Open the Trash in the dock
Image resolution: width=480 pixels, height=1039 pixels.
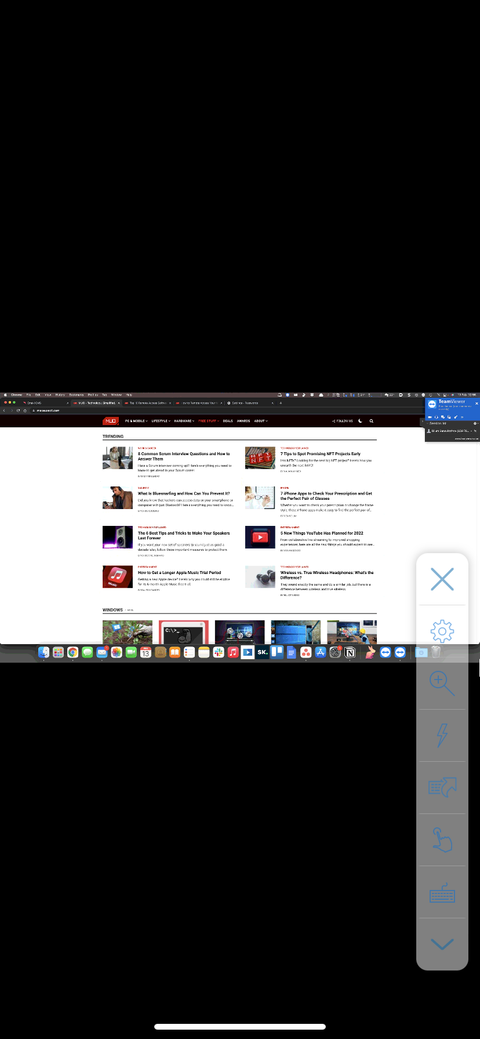coord(435,652)
